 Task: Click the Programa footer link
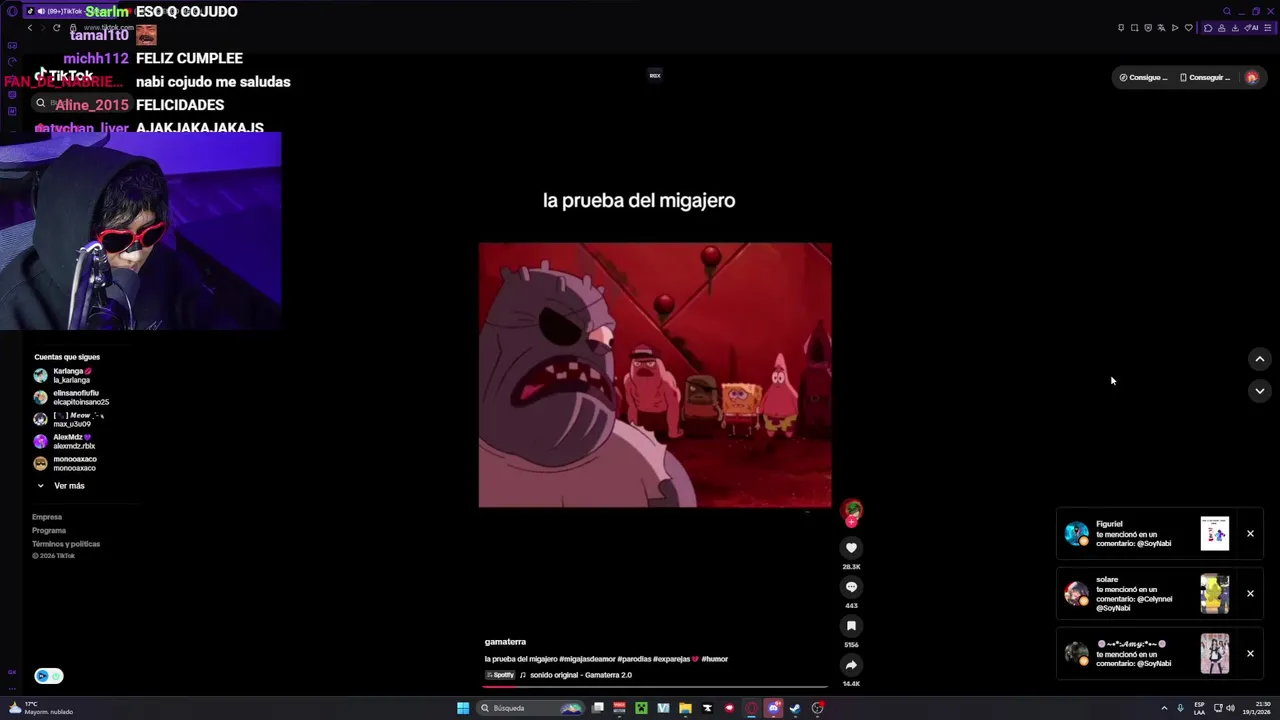[49, 530]
